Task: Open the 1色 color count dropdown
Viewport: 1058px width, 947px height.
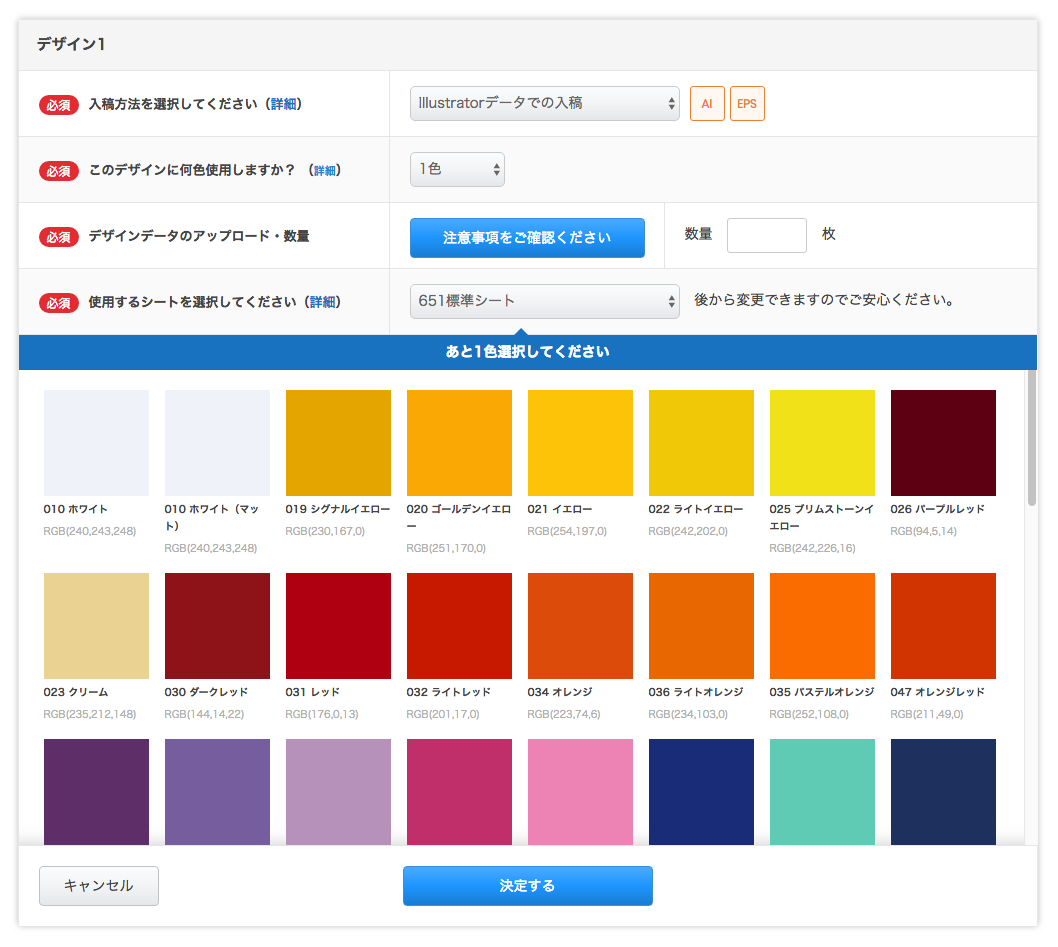Action: (x=457, y=169)
